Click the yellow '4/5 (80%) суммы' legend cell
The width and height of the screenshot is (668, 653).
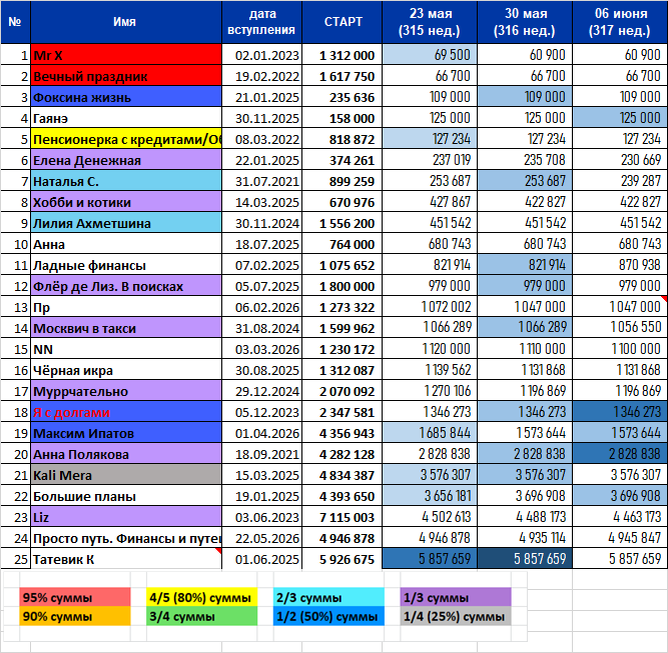(202, 597)
